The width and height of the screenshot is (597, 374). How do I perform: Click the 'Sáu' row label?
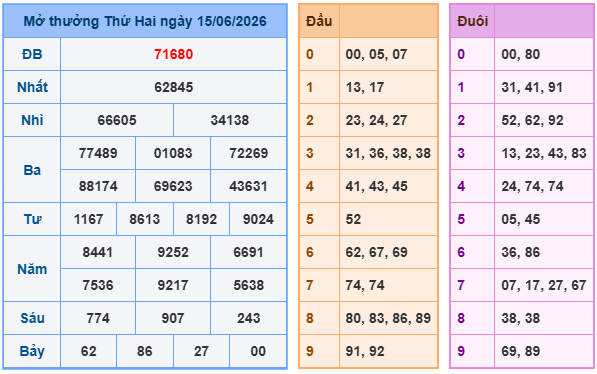click(x=32, y=318)
